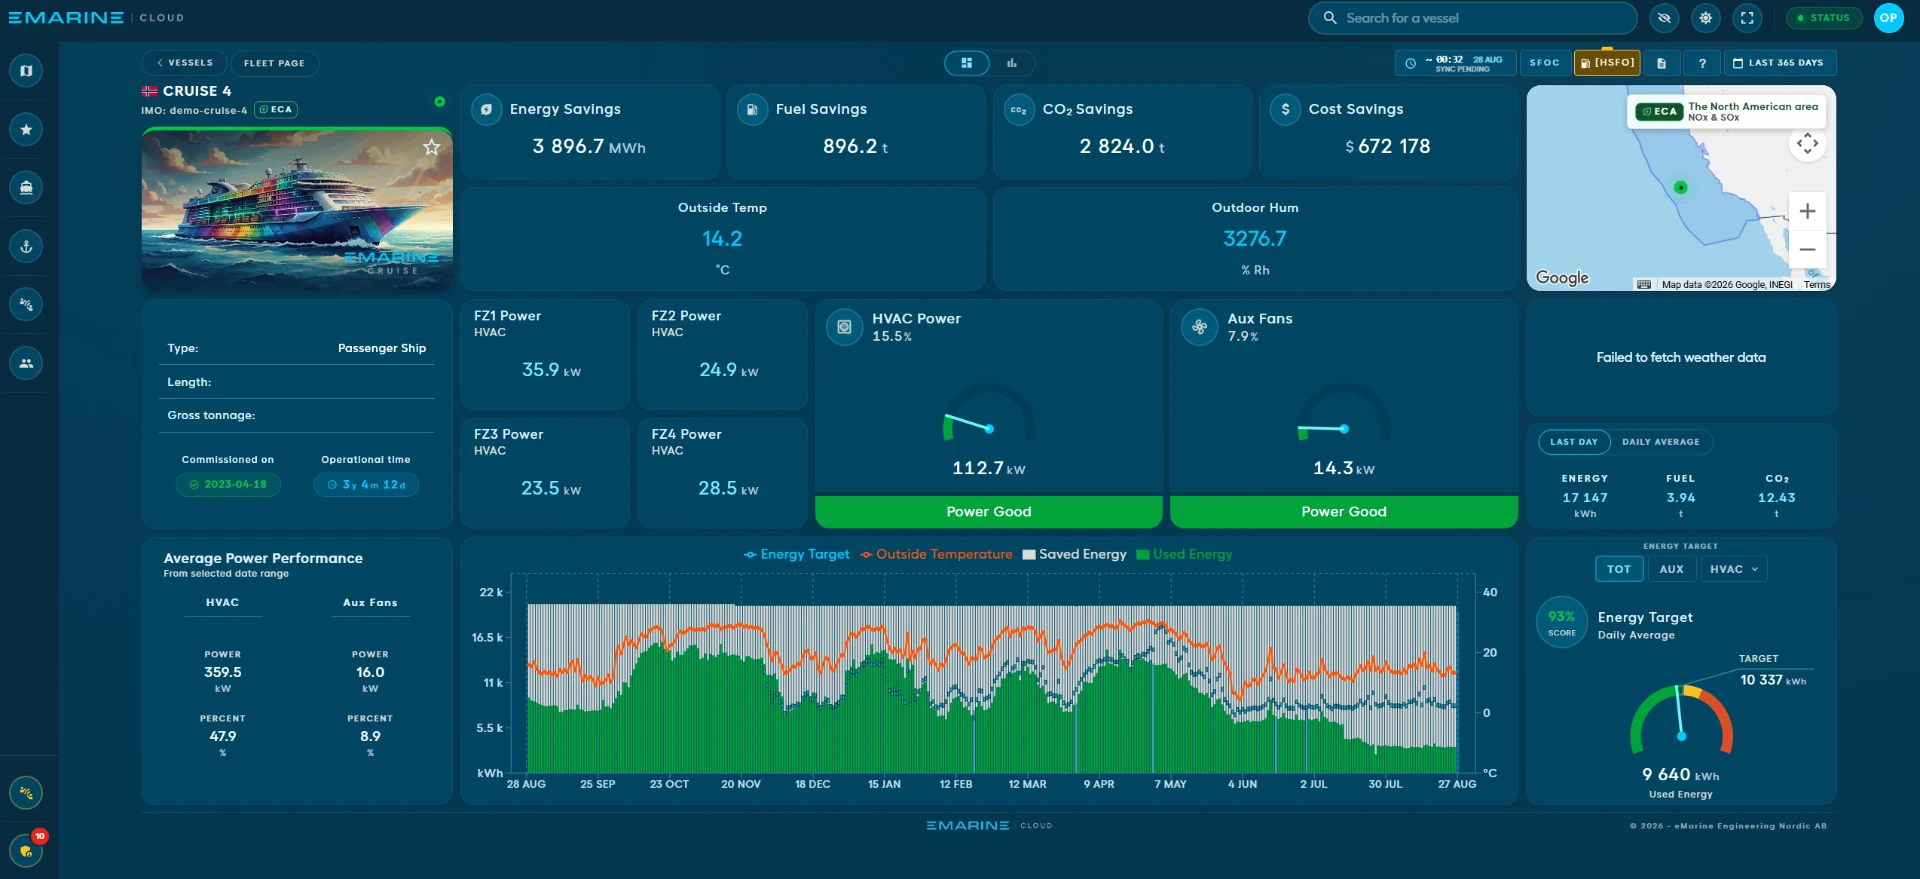Viewport: 1920px width, 879px height.
Task: Open the satellite connectivity sidebar icon
Action: tap(26, 304)
